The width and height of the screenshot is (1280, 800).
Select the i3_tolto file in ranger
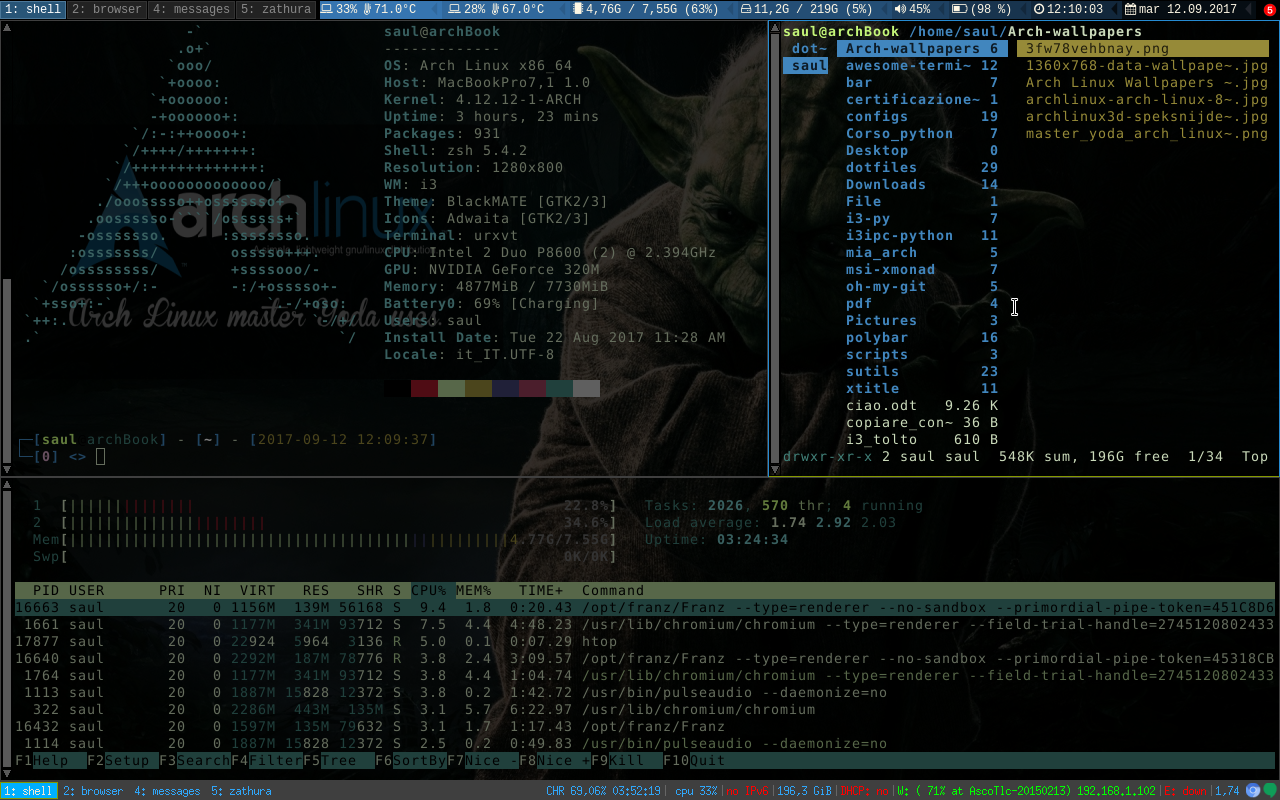click(922, 439)
